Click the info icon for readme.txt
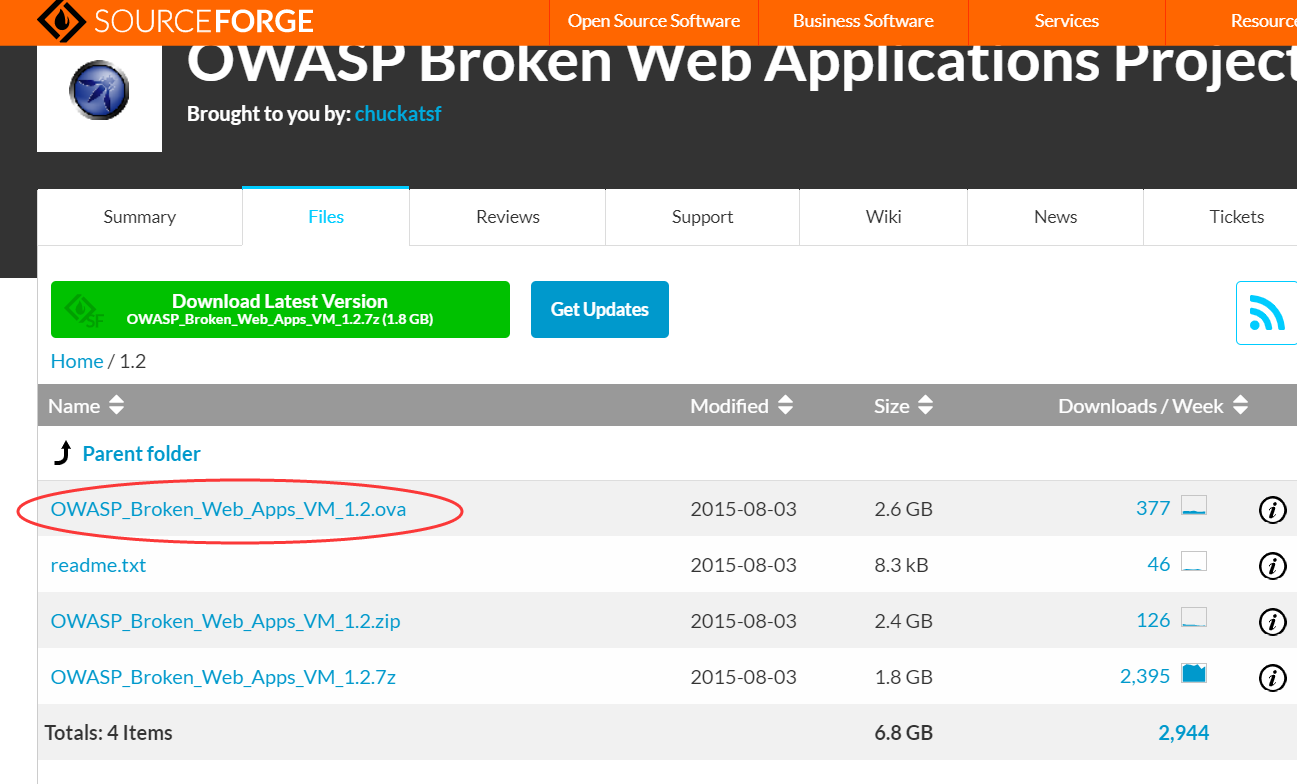This screenshot has width=1297, height=784. click(x=1272, y=566)
